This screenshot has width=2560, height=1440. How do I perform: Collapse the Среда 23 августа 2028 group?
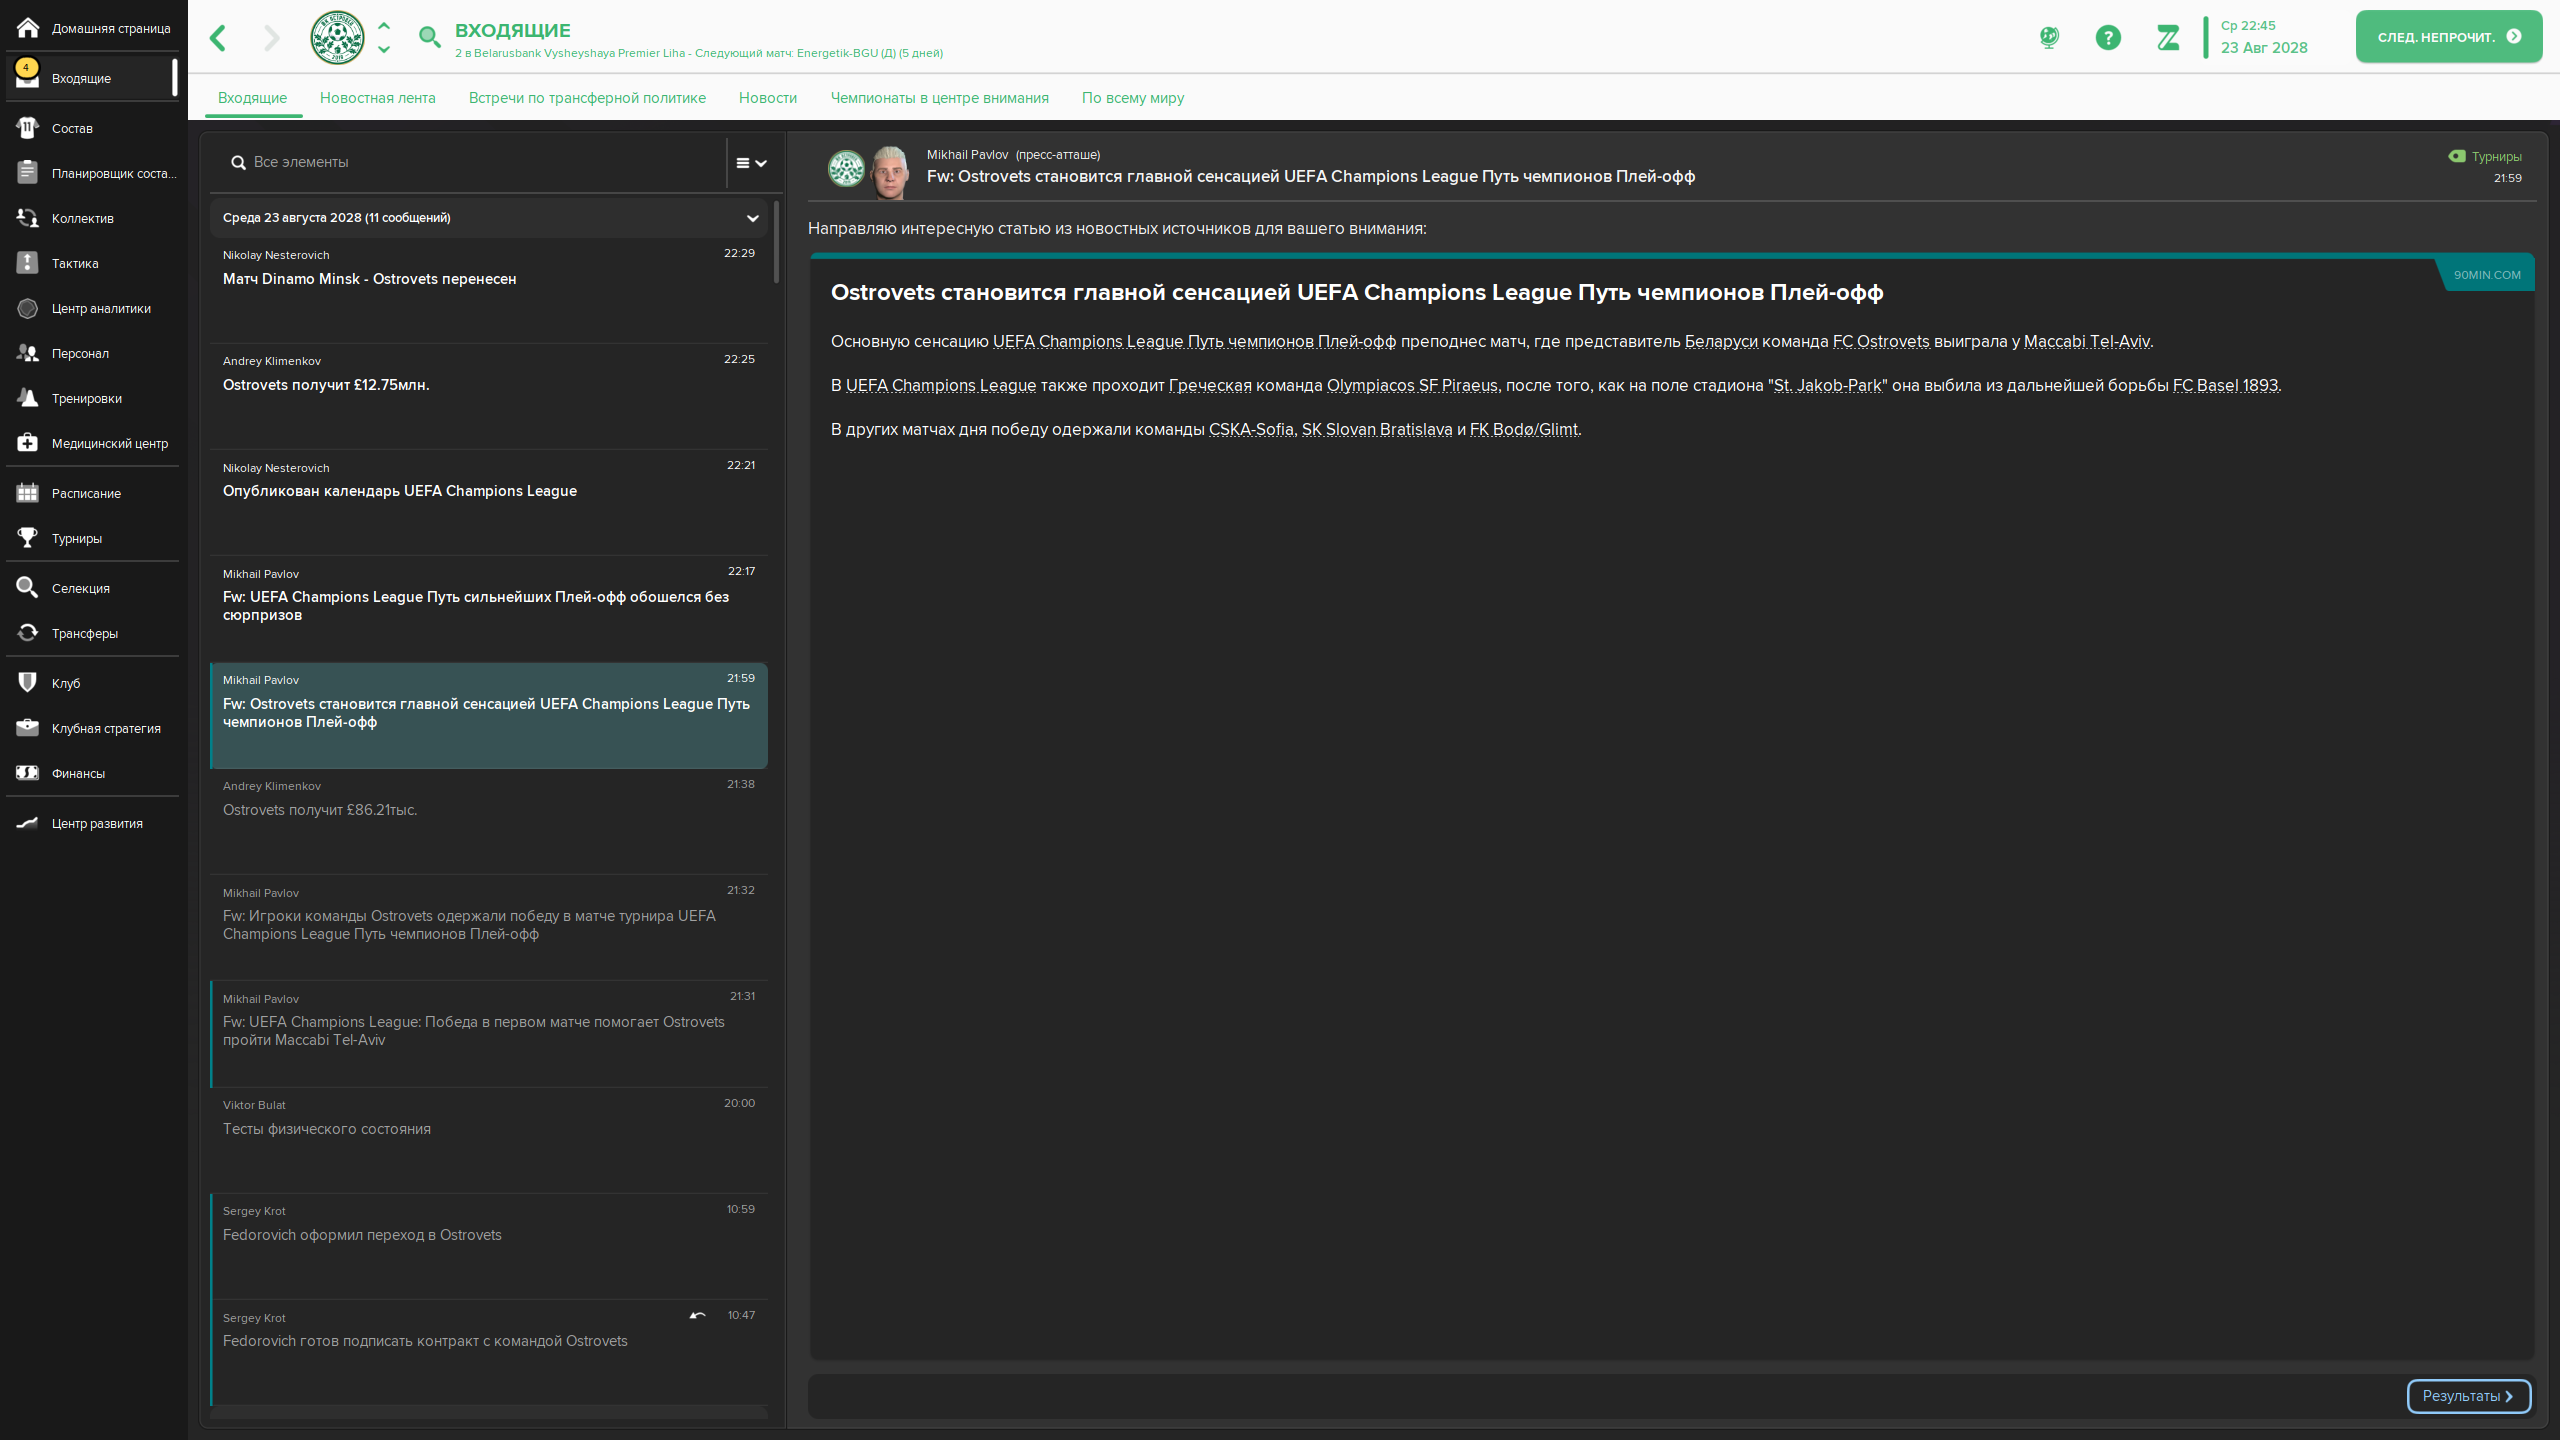click(752, 218)
